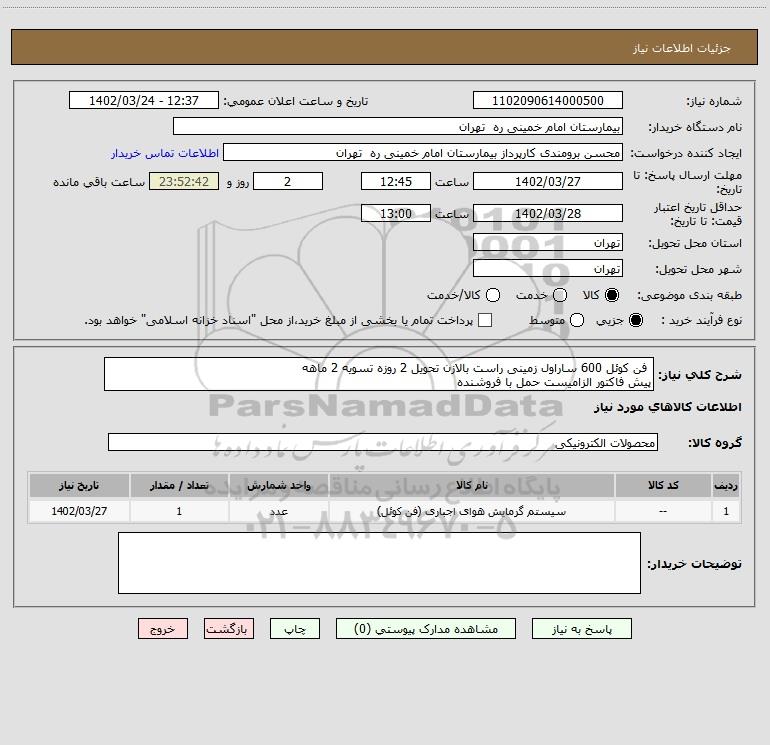Click the empty توضیحات خریدار text area
770x745 pixels.
379,563
